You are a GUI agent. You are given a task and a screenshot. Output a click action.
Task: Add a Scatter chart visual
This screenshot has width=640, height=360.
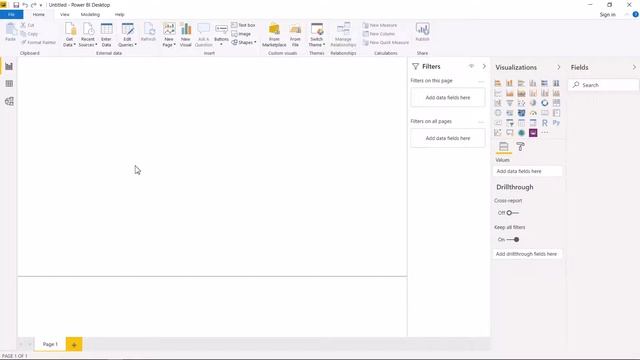[x=521, y=103]
